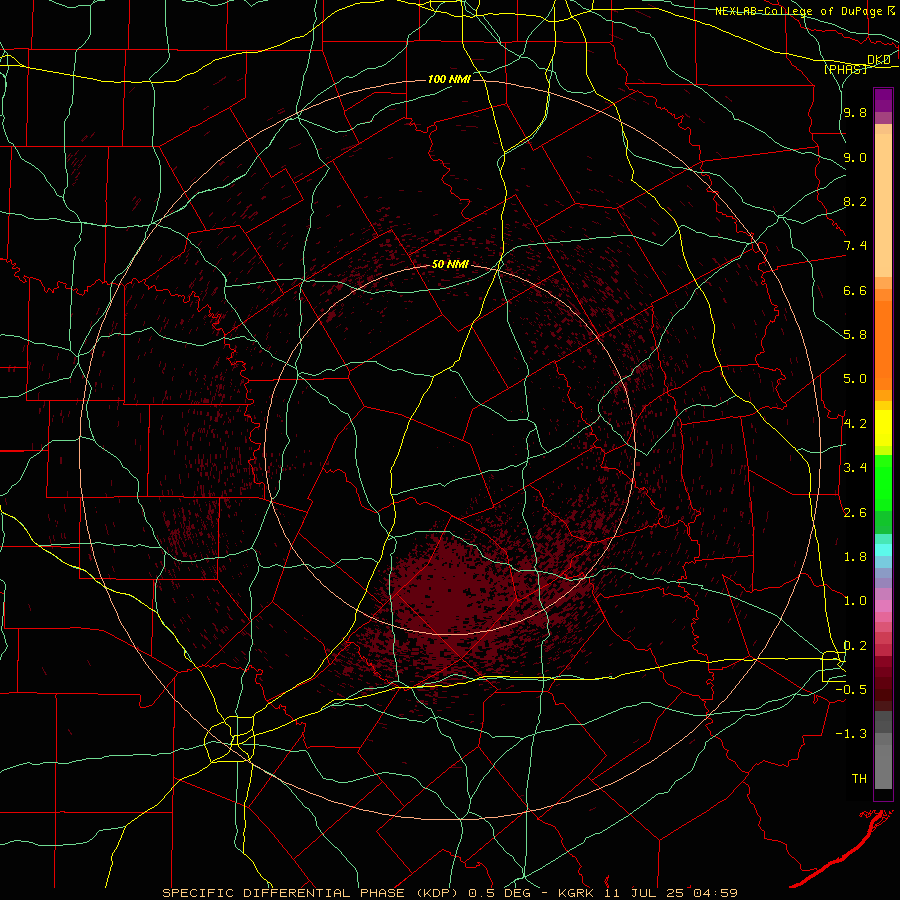Click the '100 NMI' range ring label

[449, 79]
